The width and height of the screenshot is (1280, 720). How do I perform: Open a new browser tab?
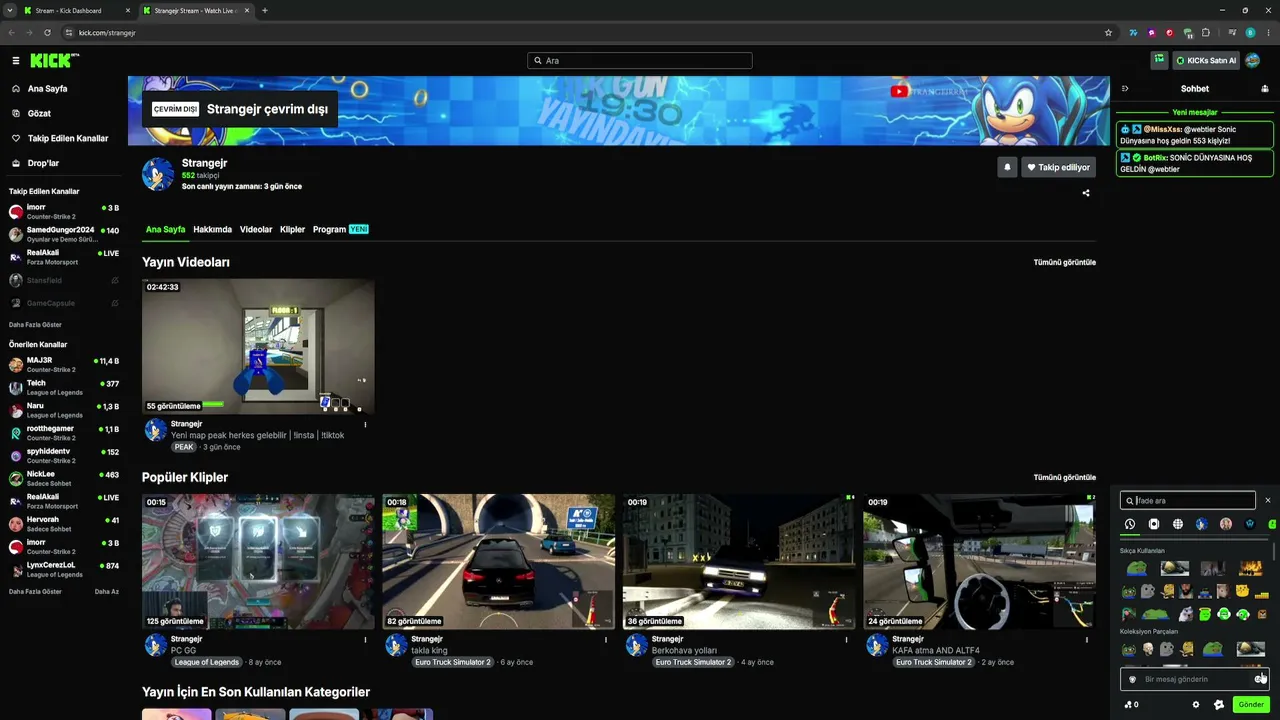264,11
